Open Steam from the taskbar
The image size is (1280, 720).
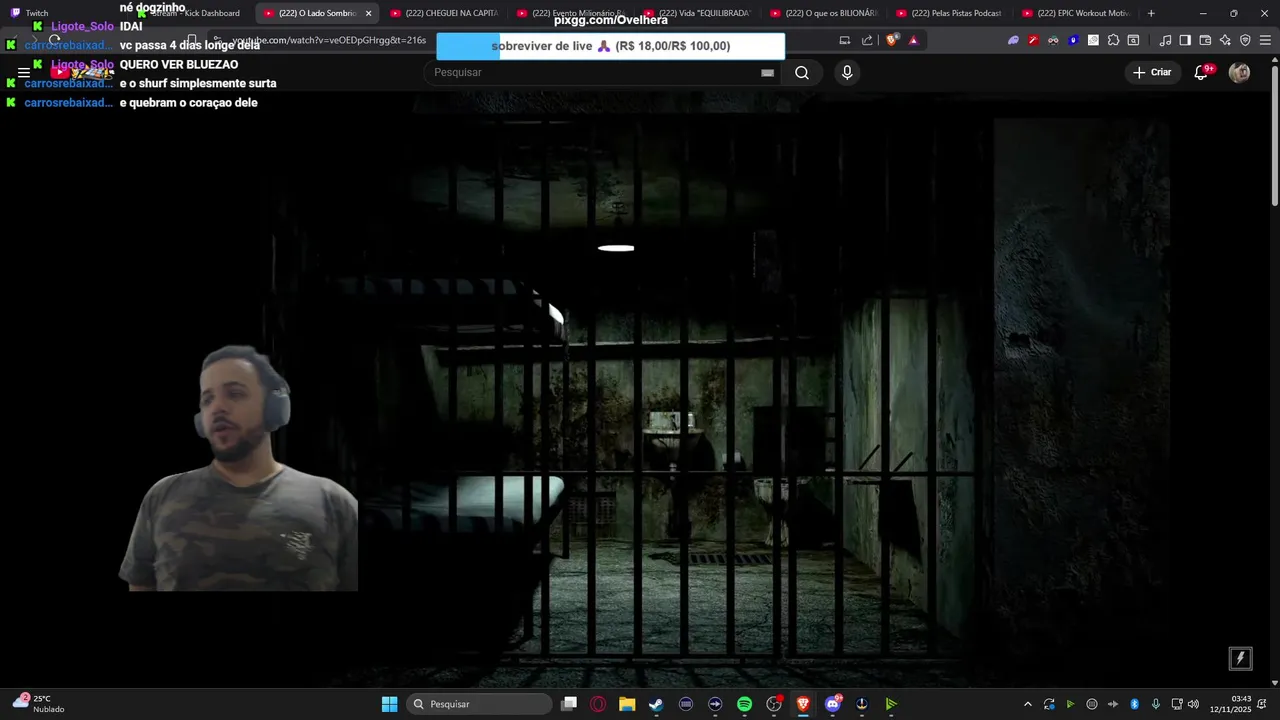(656, 704)
